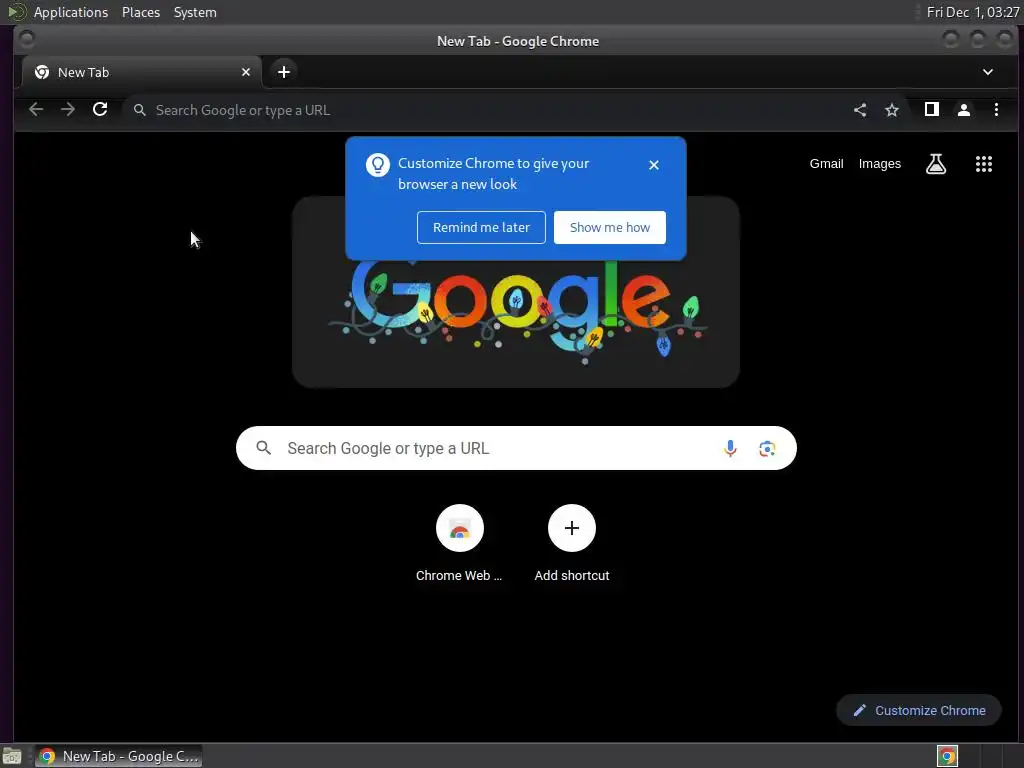Screen dimensions: 1024x768
Task: Click the Chrome icon in bottom-right workspace switcher
Action: pos(947,756)
